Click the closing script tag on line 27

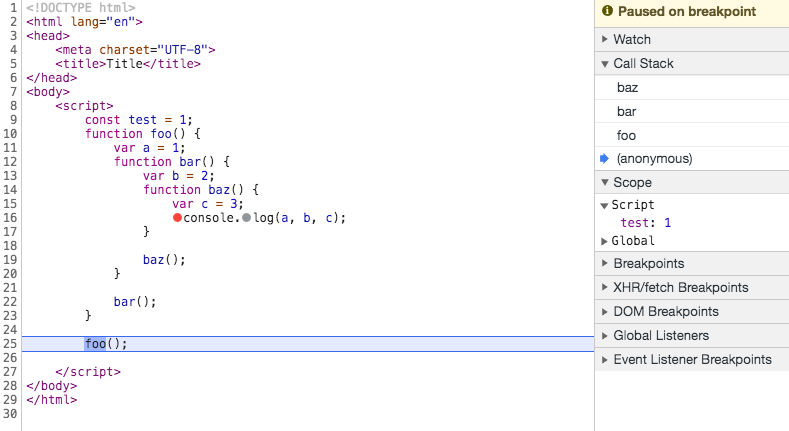88,372
